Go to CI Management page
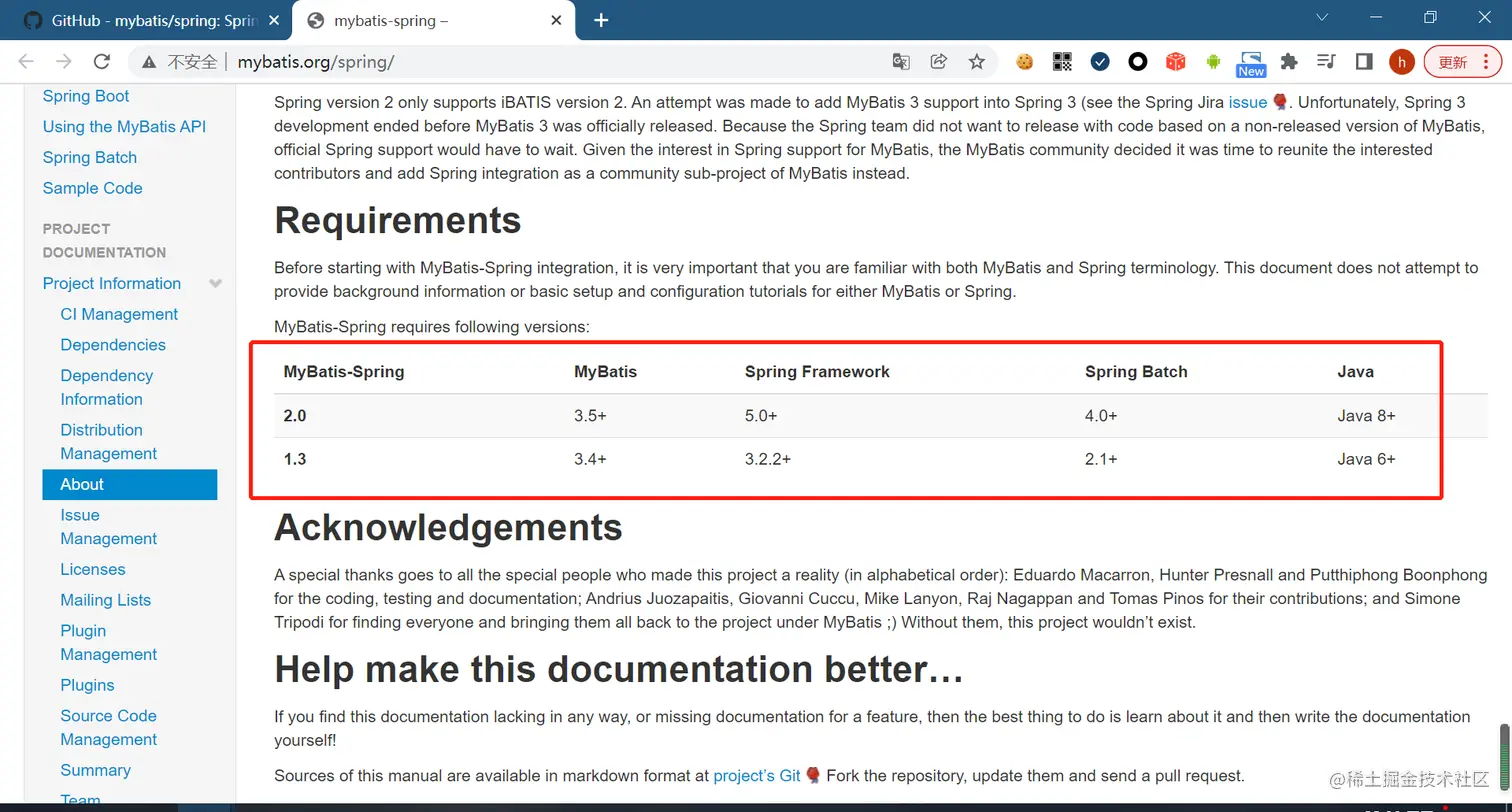 point(119,314)
